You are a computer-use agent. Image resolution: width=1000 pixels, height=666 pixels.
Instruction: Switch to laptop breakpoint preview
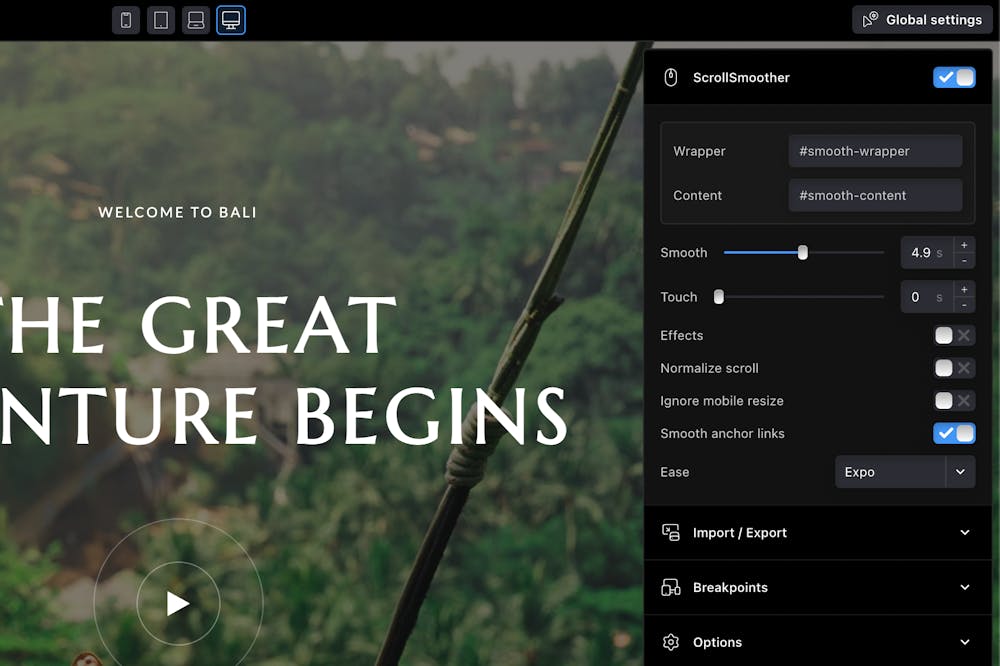pos(196,20)
